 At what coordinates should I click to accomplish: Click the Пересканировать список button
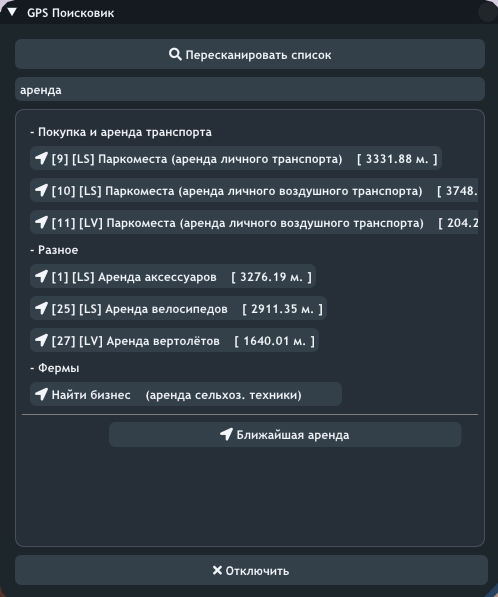pyautogui.click(x=250, y=54)
